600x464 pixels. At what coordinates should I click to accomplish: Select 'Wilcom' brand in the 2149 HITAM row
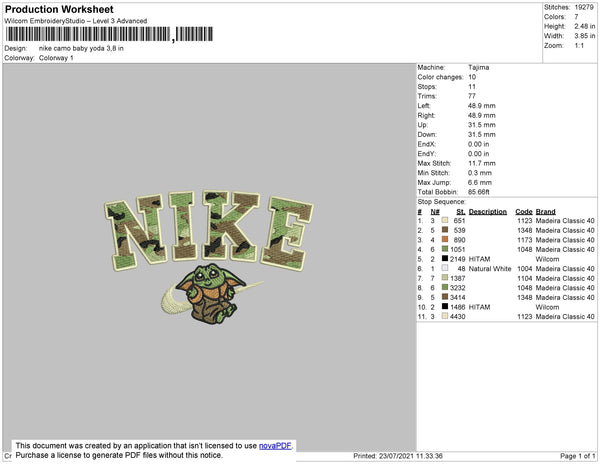click(x=547, y=259)
